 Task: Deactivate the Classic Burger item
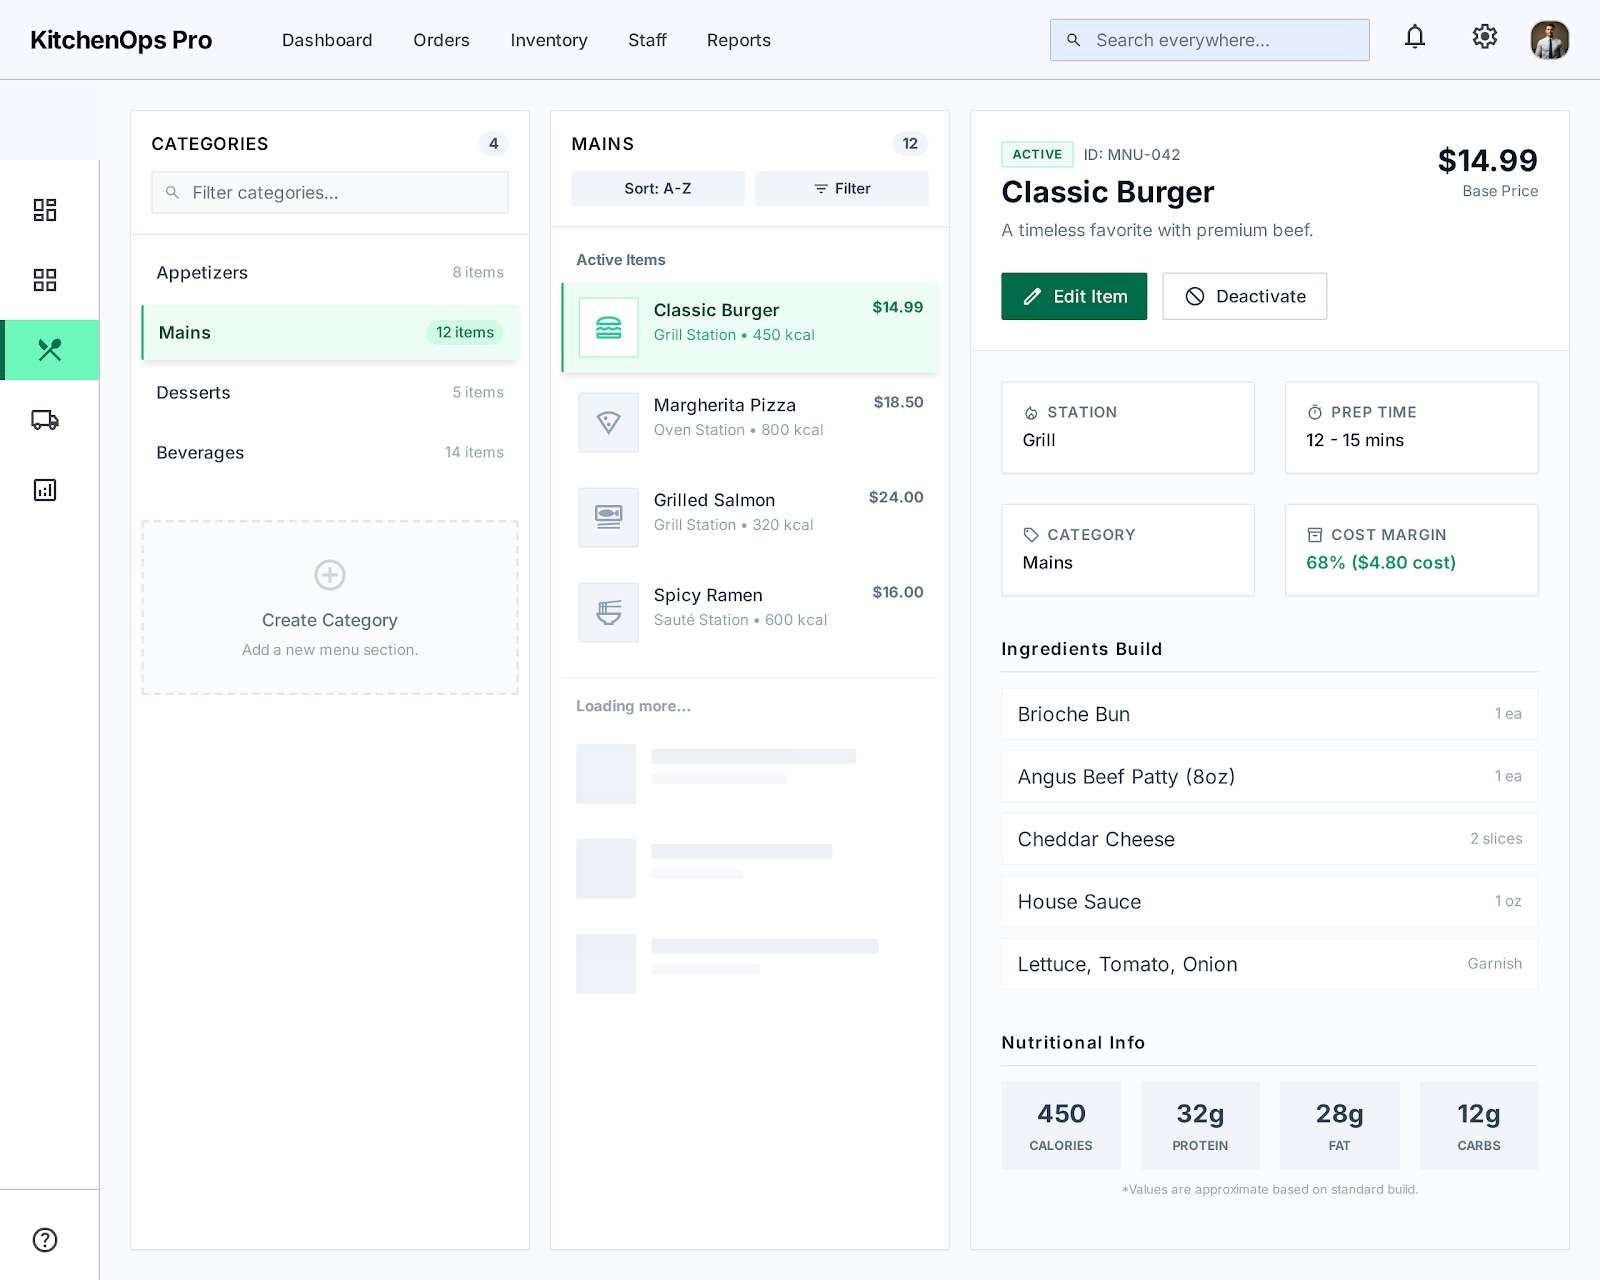(1245, 296)
